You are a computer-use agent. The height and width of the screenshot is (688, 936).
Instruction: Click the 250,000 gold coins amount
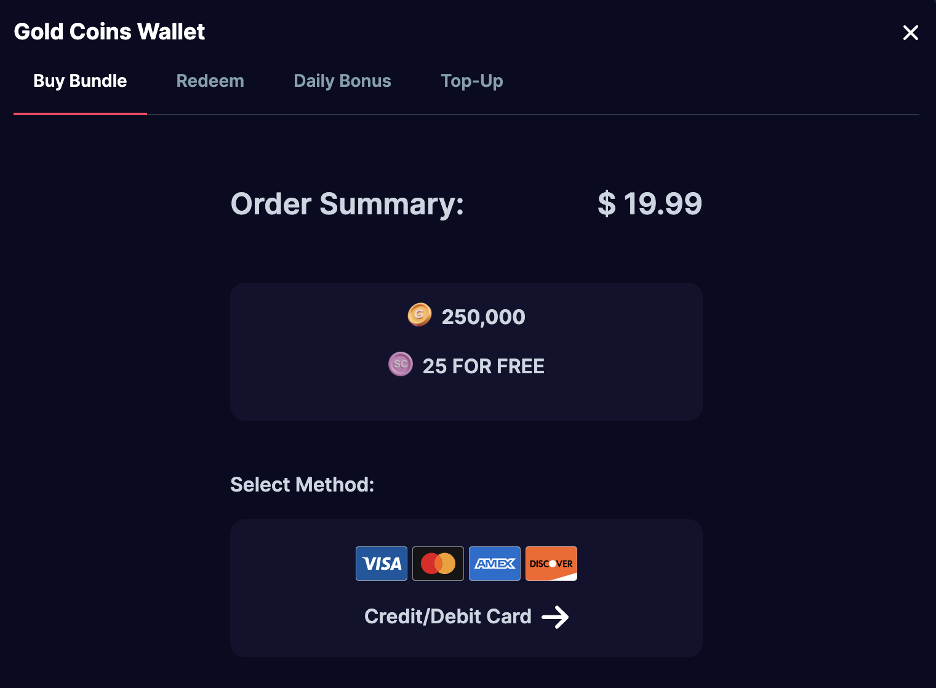[x=483, y=316]
